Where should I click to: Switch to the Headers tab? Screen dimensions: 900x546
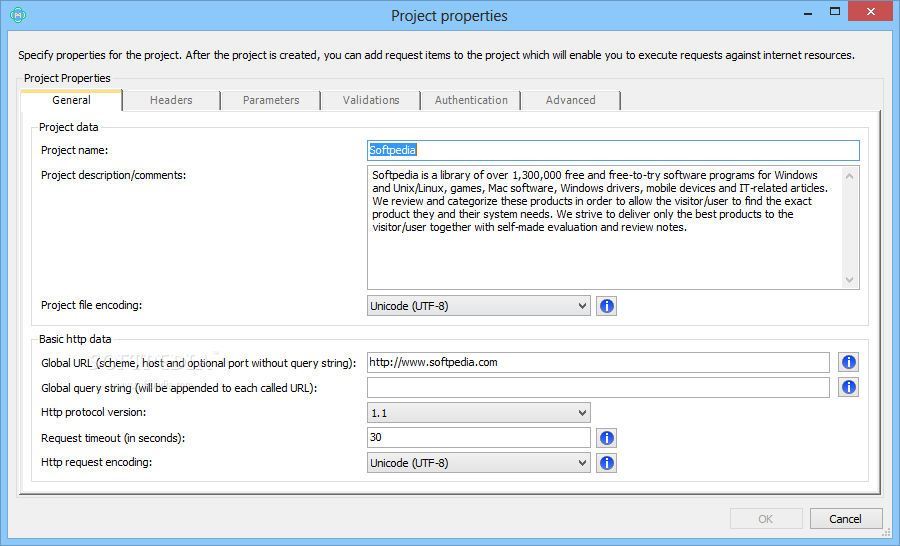pos(171,100)
